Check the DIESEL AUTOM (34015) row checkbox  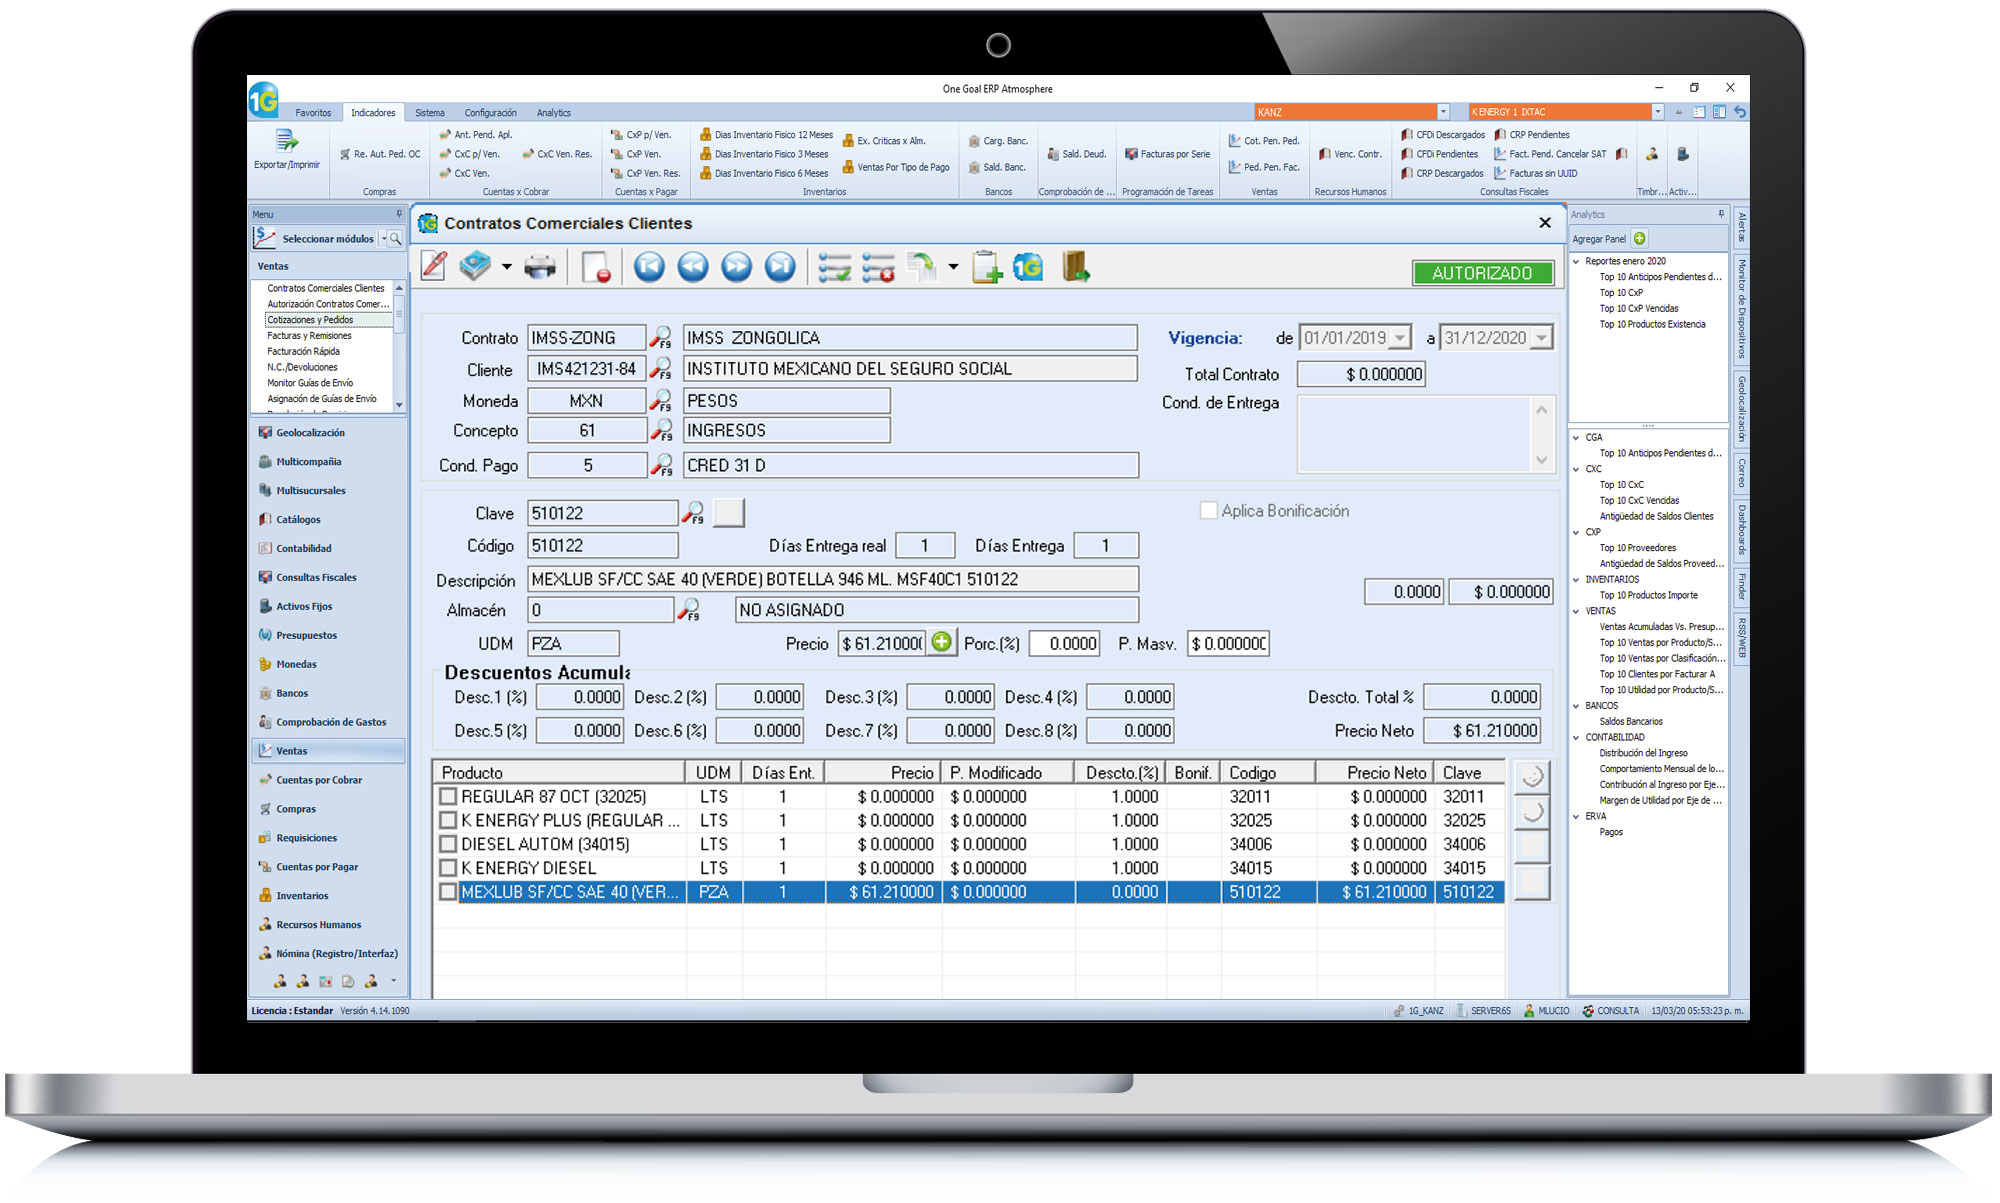(448, 845)
